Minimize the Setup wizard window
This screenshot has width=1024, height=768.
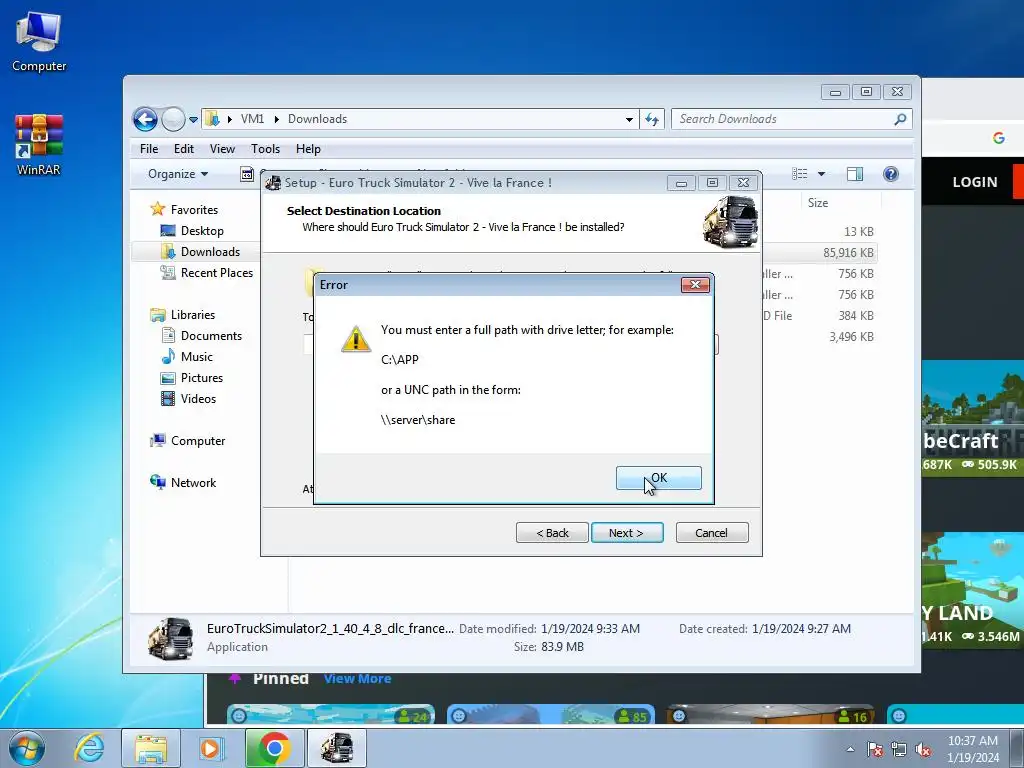[x=681, y=183]
